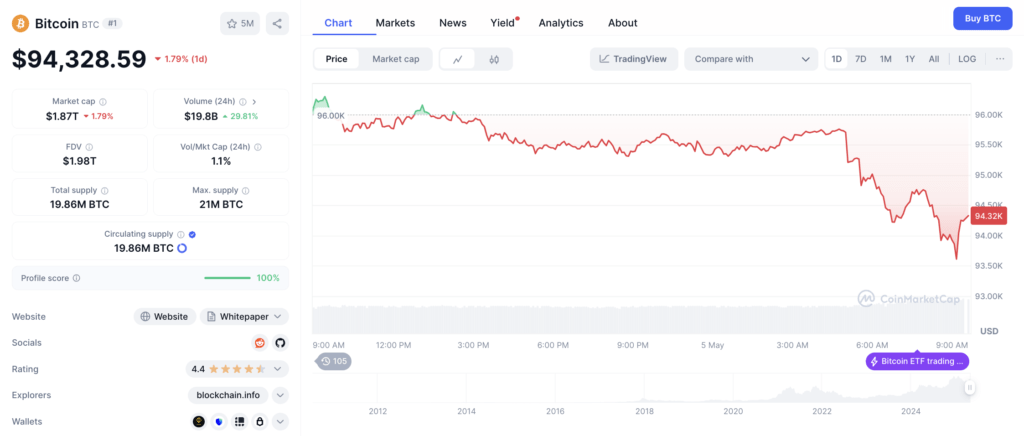
Task: Click the #1 rank badge
Action: point(112,23)
